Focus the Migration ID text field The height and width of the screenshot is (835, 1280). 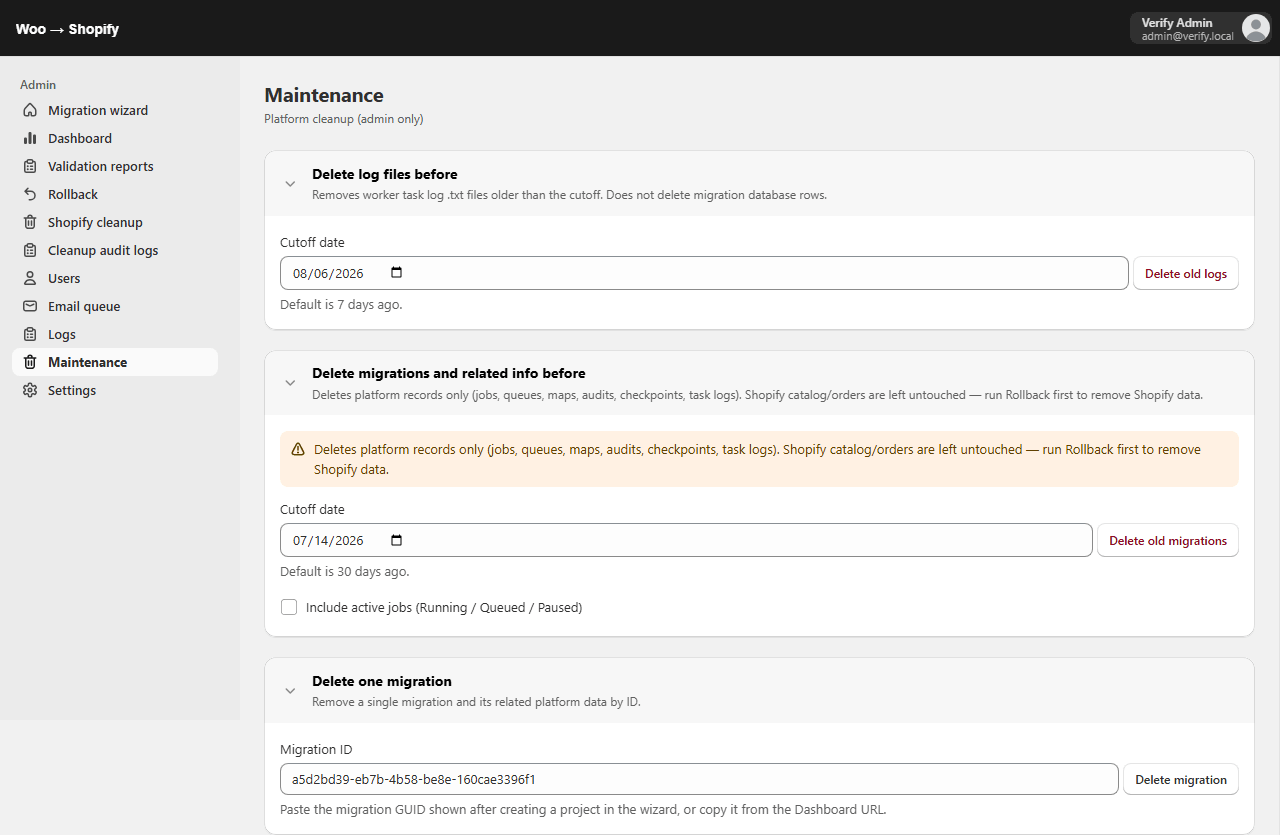tap(699, 779)
